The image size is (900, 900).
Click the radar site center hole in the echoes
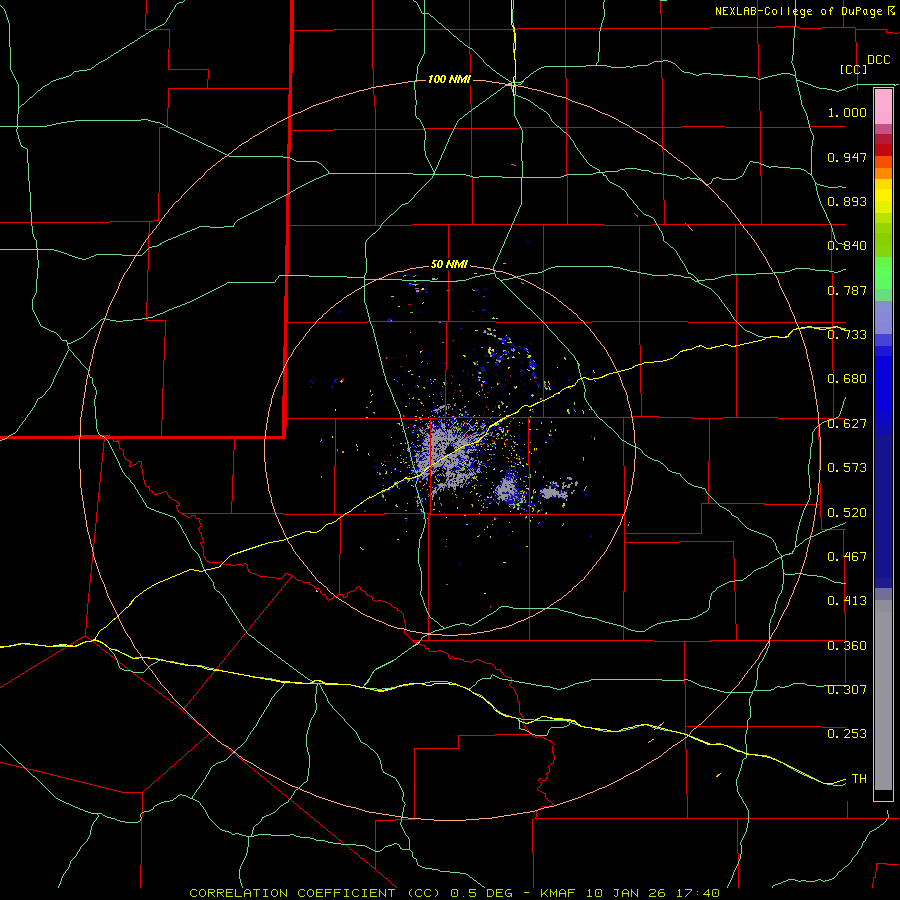[x=450, y=449]
